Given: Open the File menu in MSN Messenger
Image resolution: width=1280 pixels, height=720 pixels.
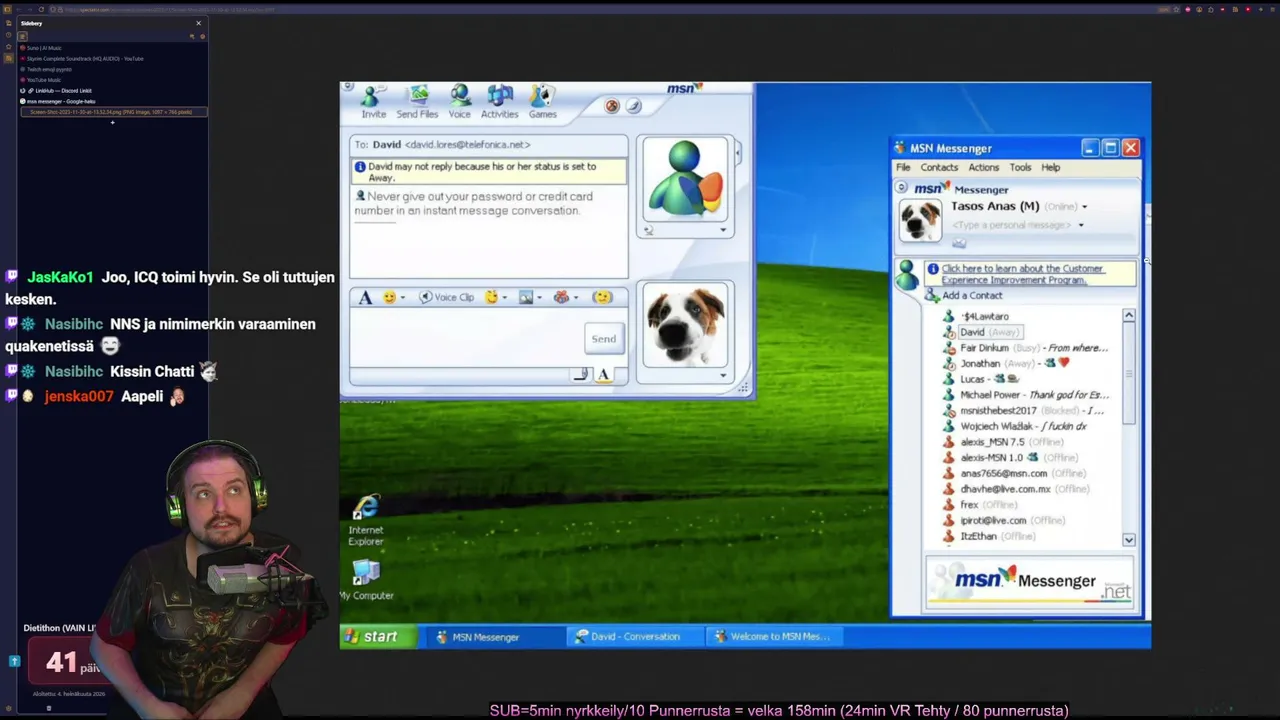Looking at the screenshot, I should tap(903, 168).
